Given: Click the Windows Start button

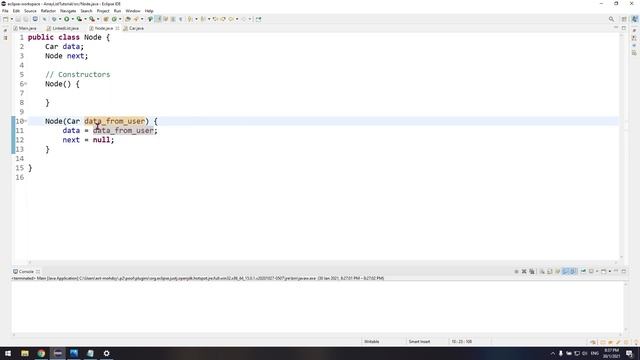Looking at the screenshot, I should tap(8, 353).
